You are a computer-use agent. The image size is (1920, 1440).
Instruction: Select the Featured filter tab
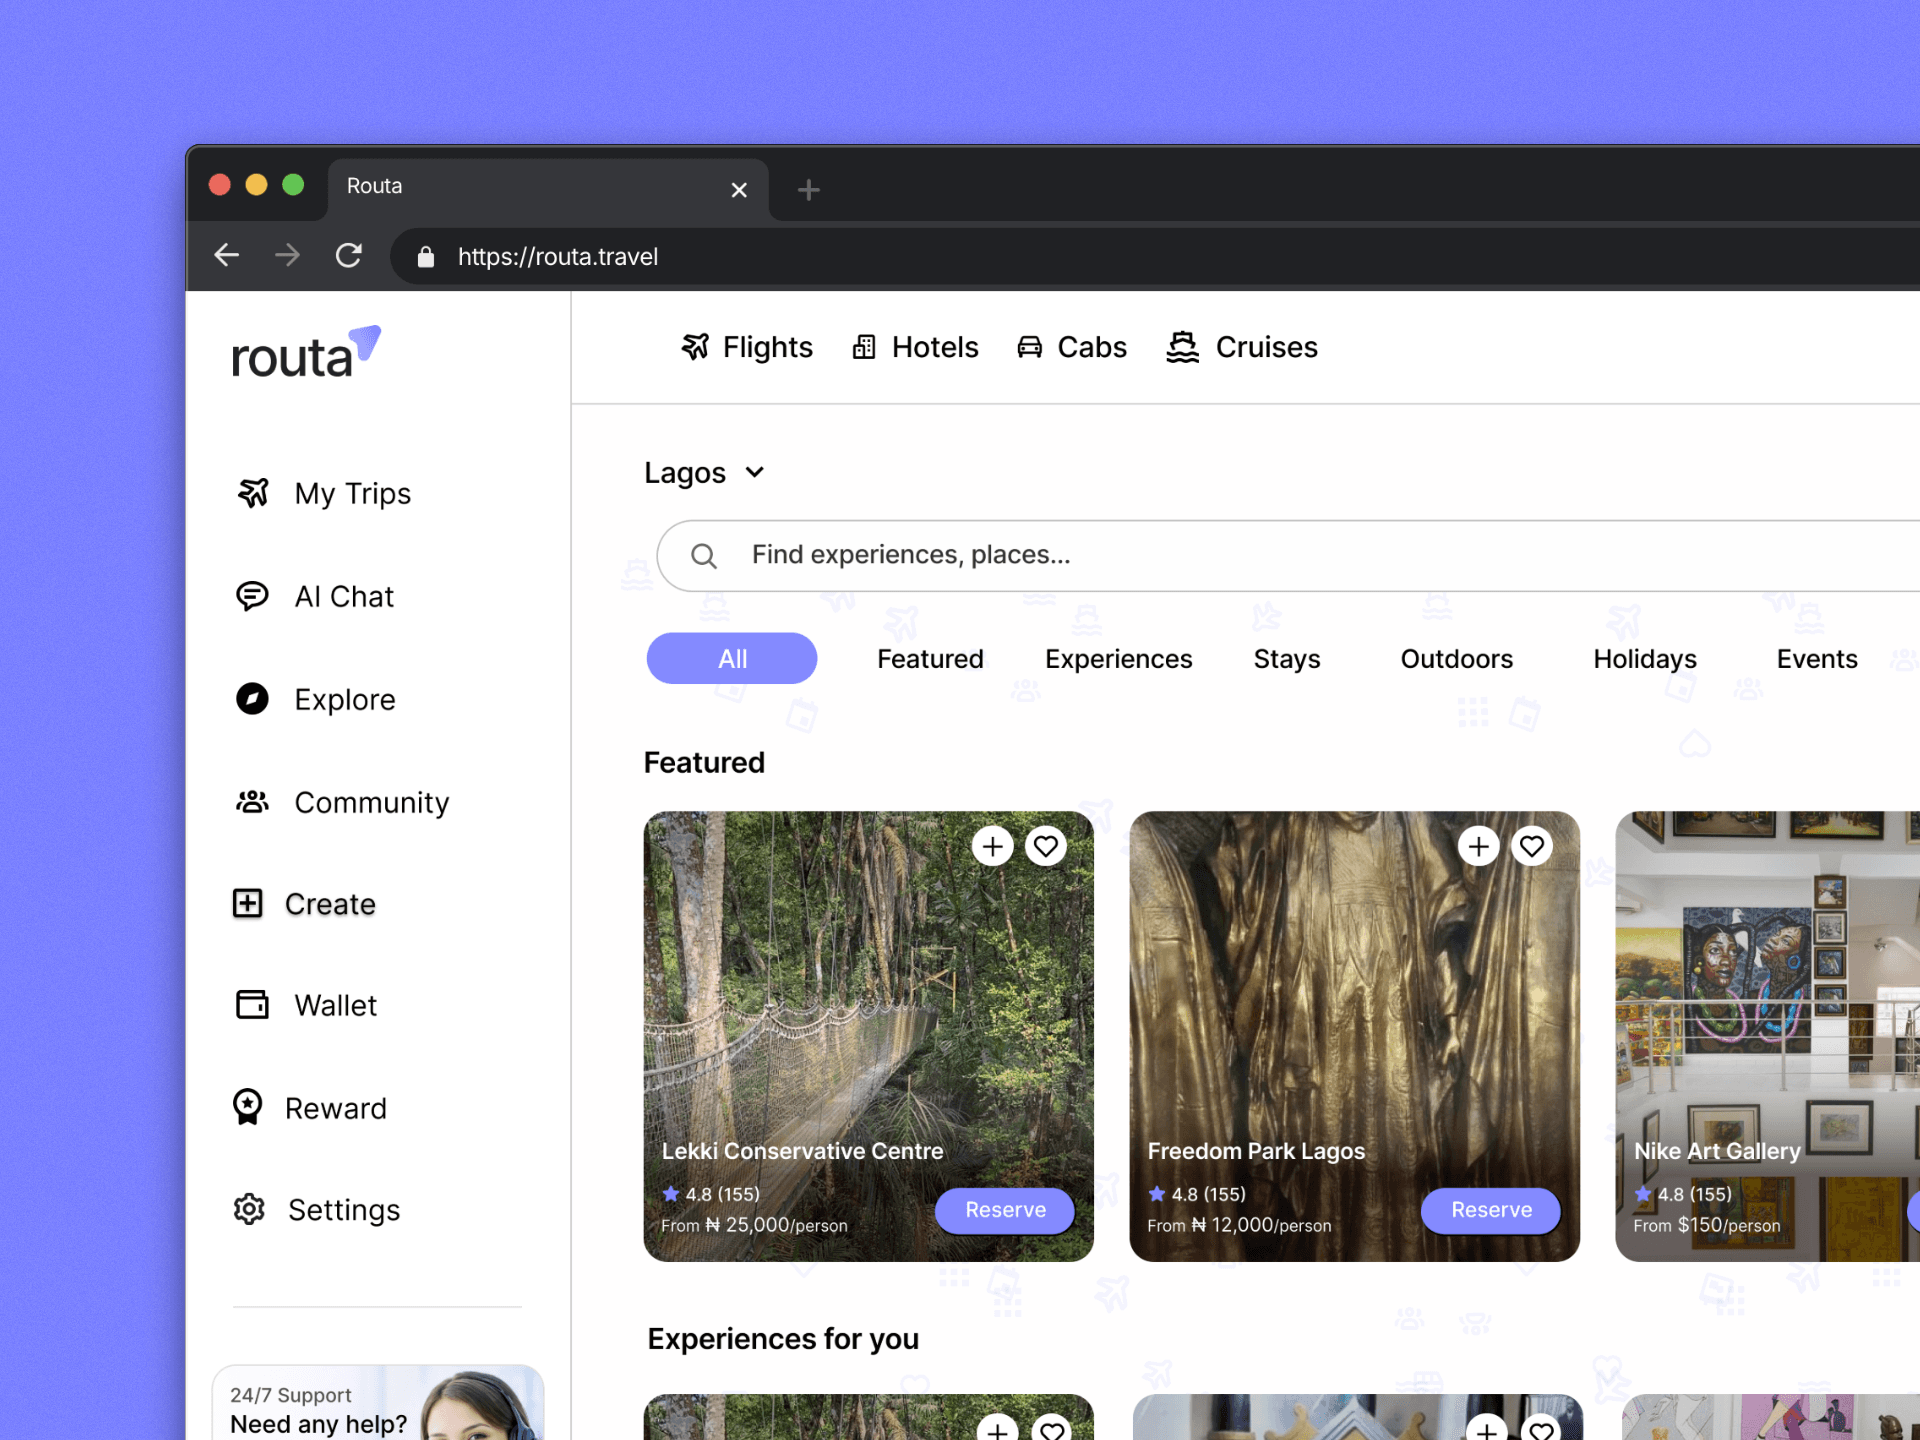coord(930,659)
